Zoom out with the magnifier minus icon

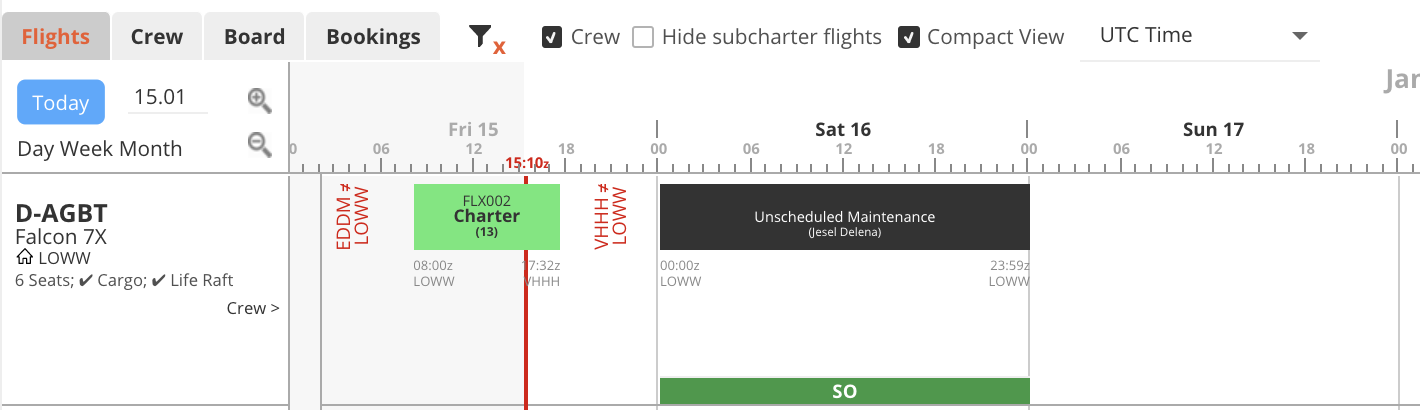(x=260, y=145)
